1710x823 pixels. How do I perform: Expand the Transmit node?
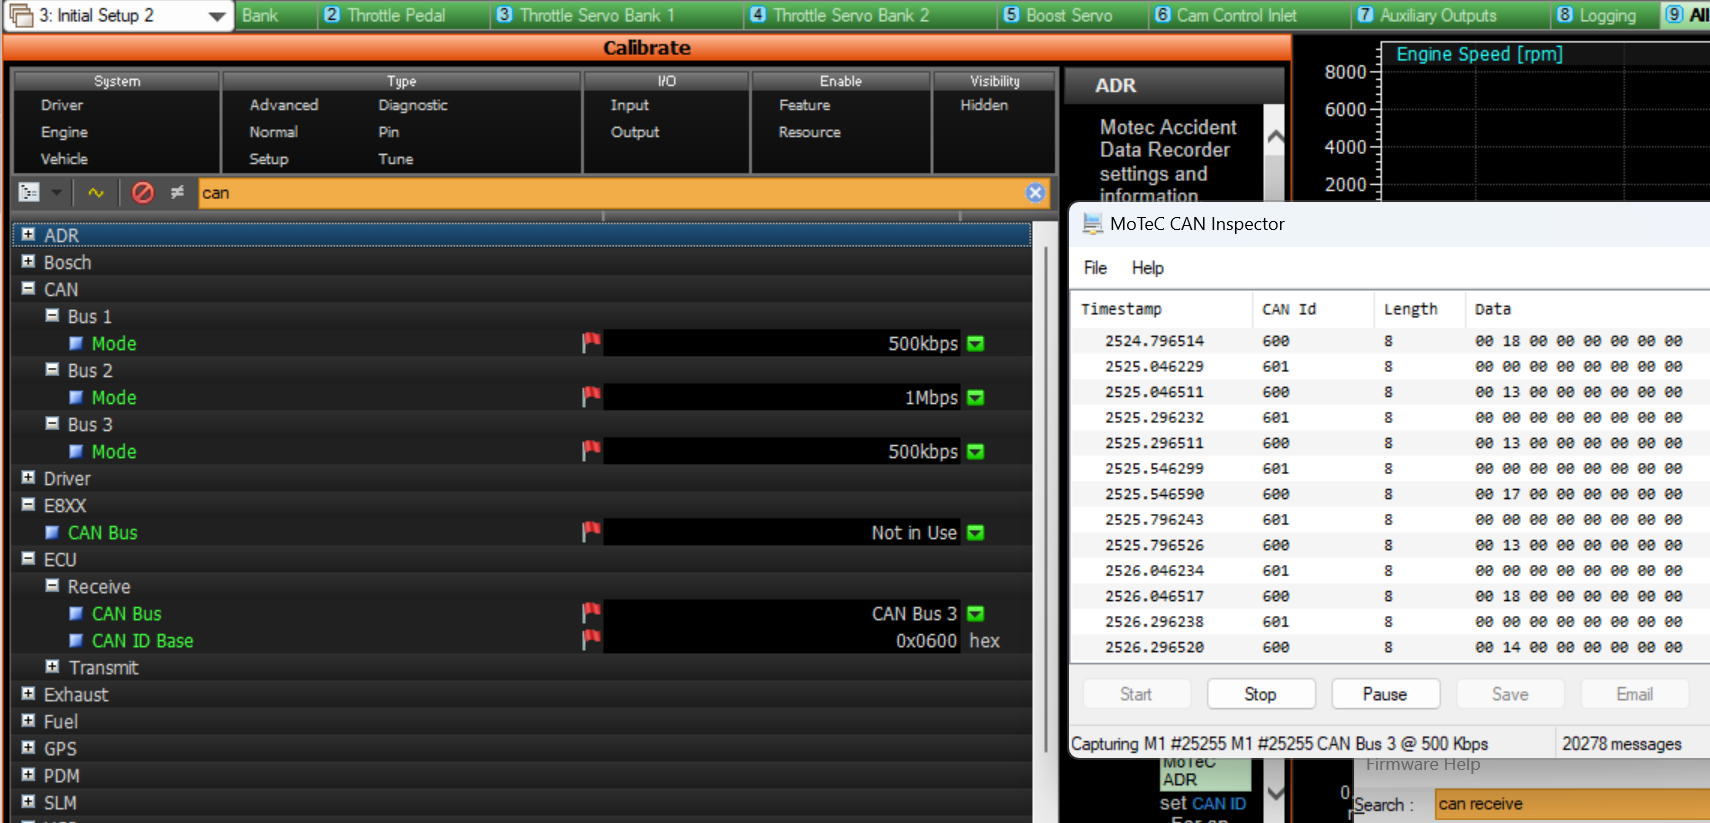click(52, 666)
